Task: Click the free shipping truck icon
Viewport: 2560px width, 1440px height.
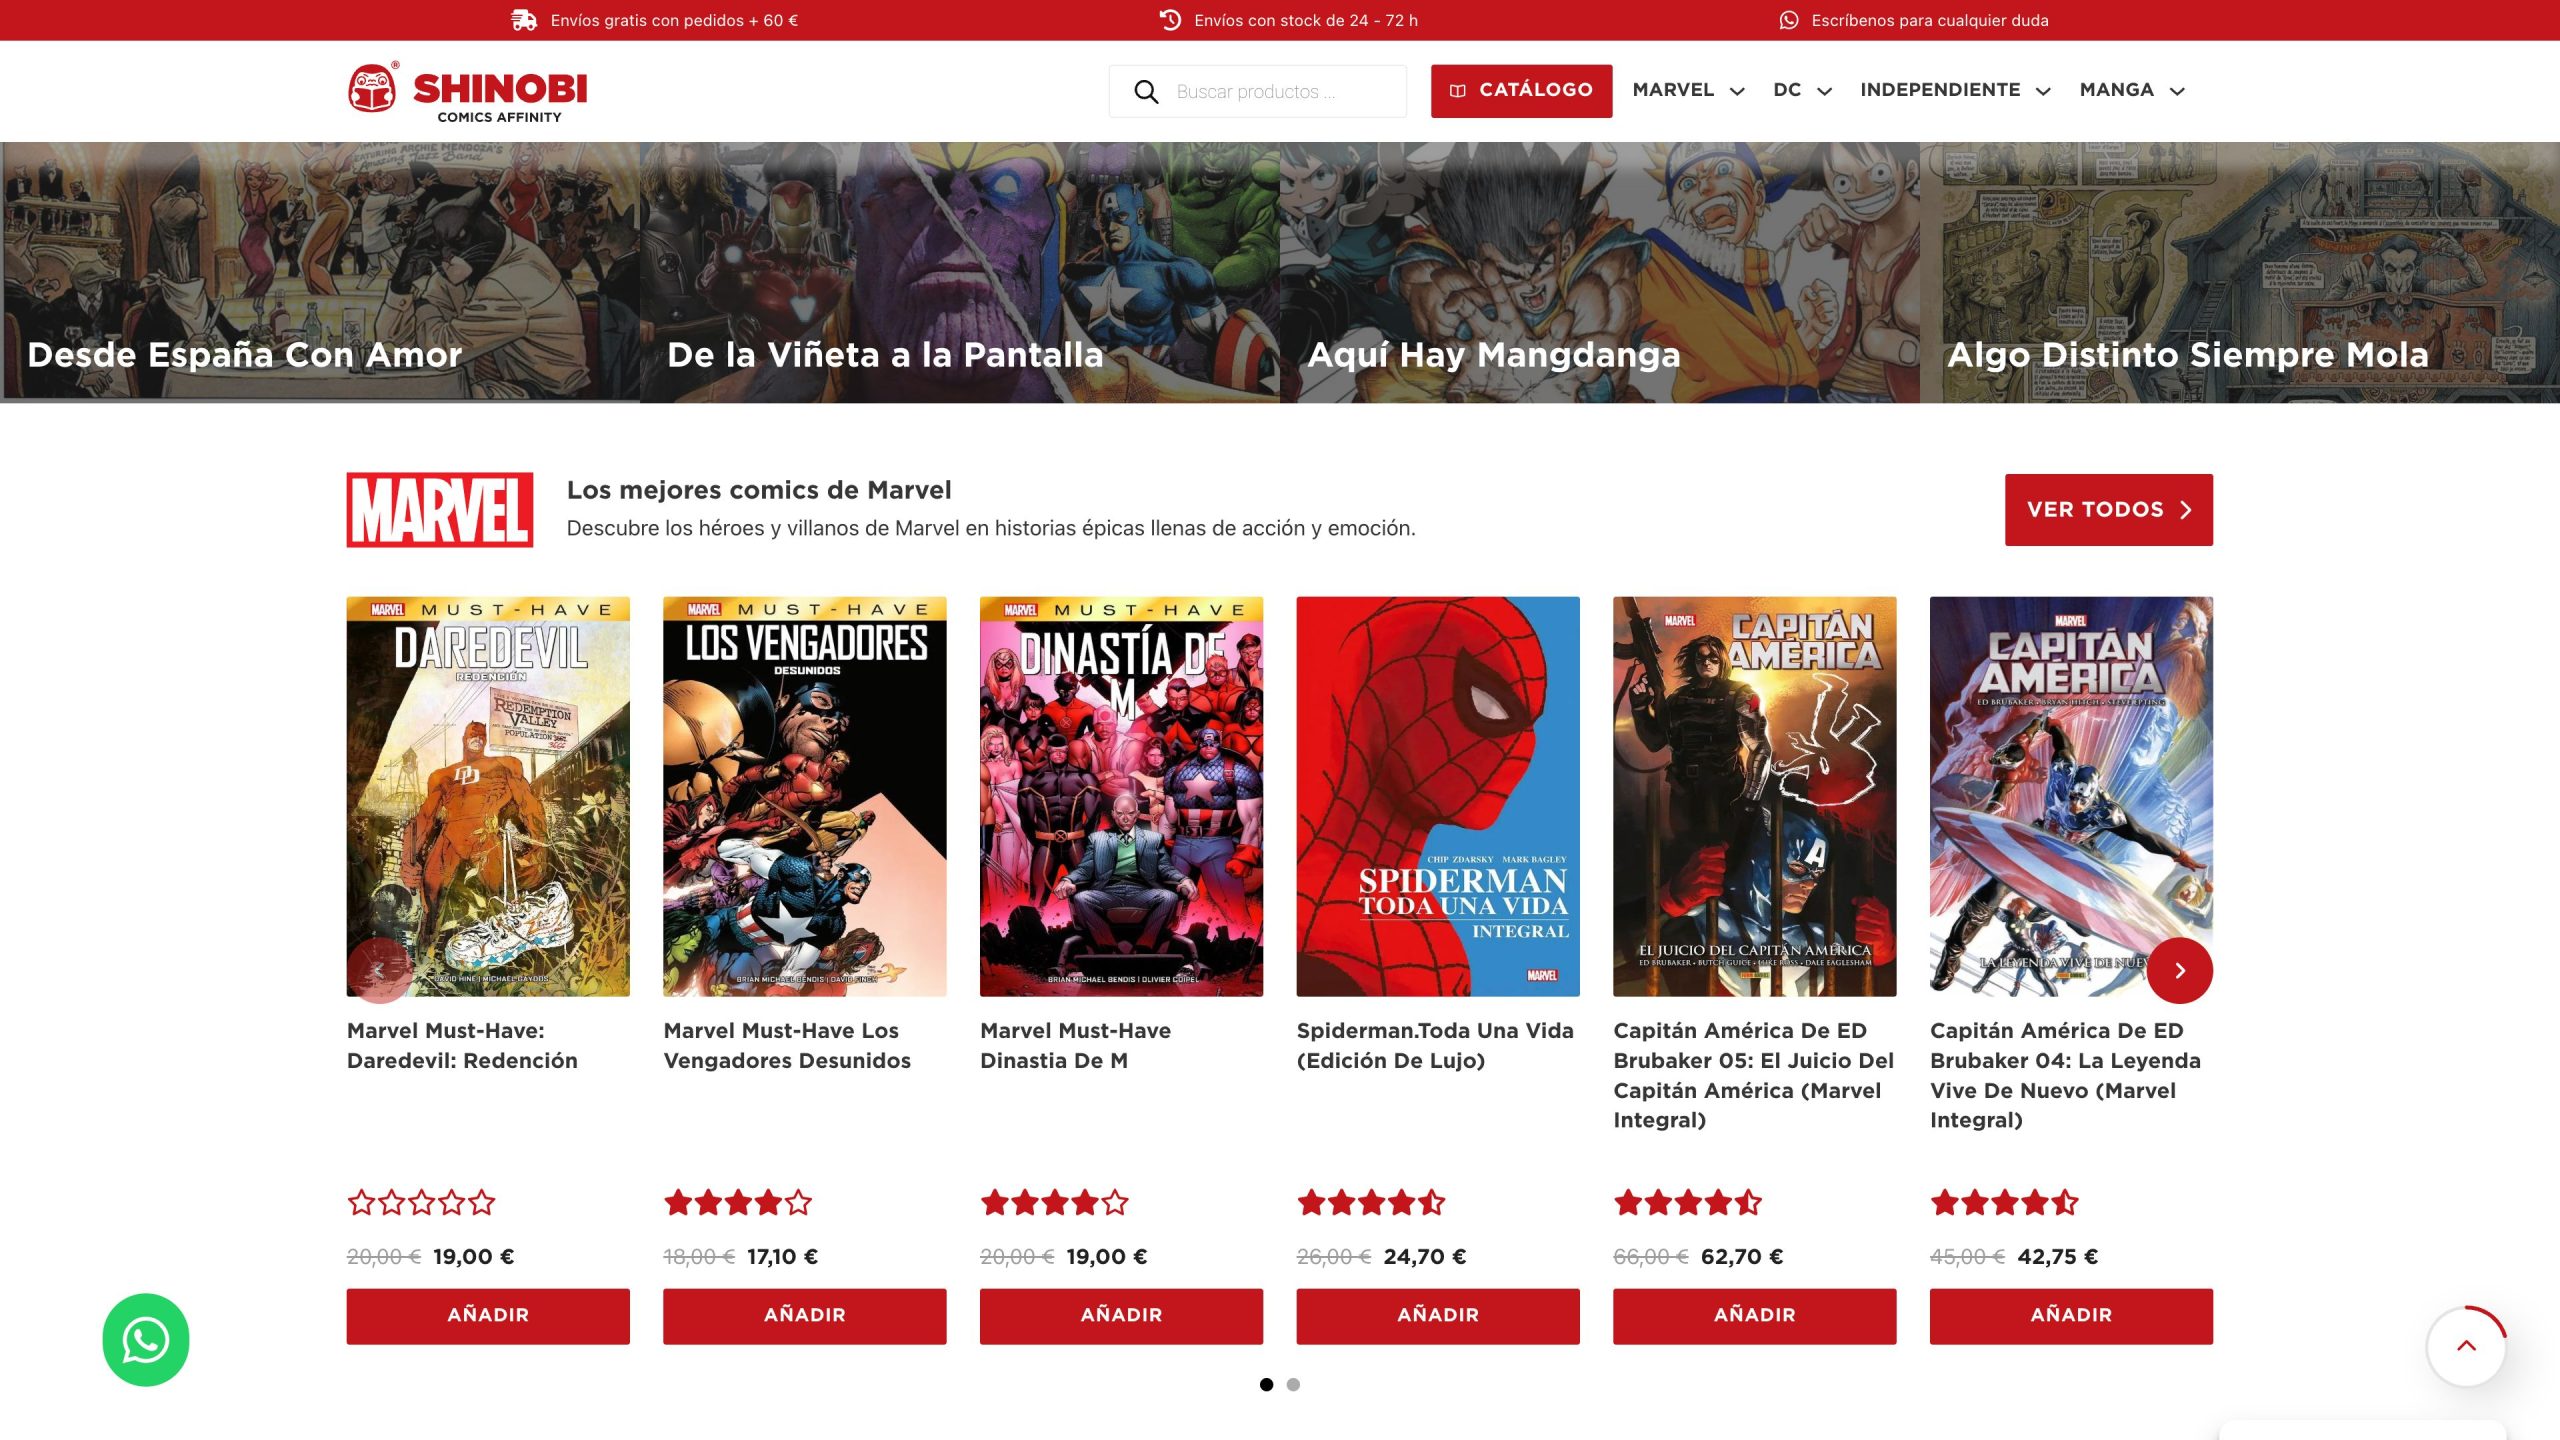Action: coord(523,19)
